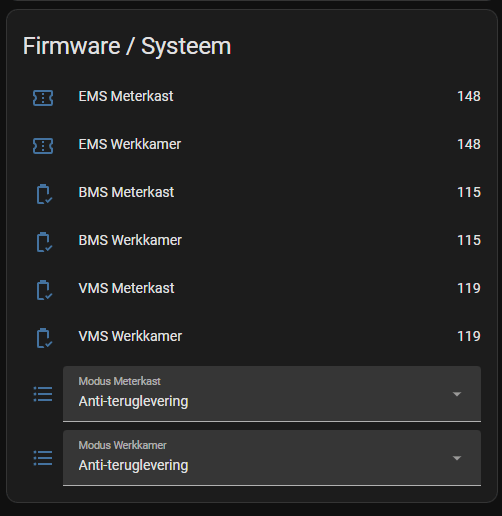Click the value 115 of BMS Meterkast
Viewport: 502px width, 516px height.
469,193
